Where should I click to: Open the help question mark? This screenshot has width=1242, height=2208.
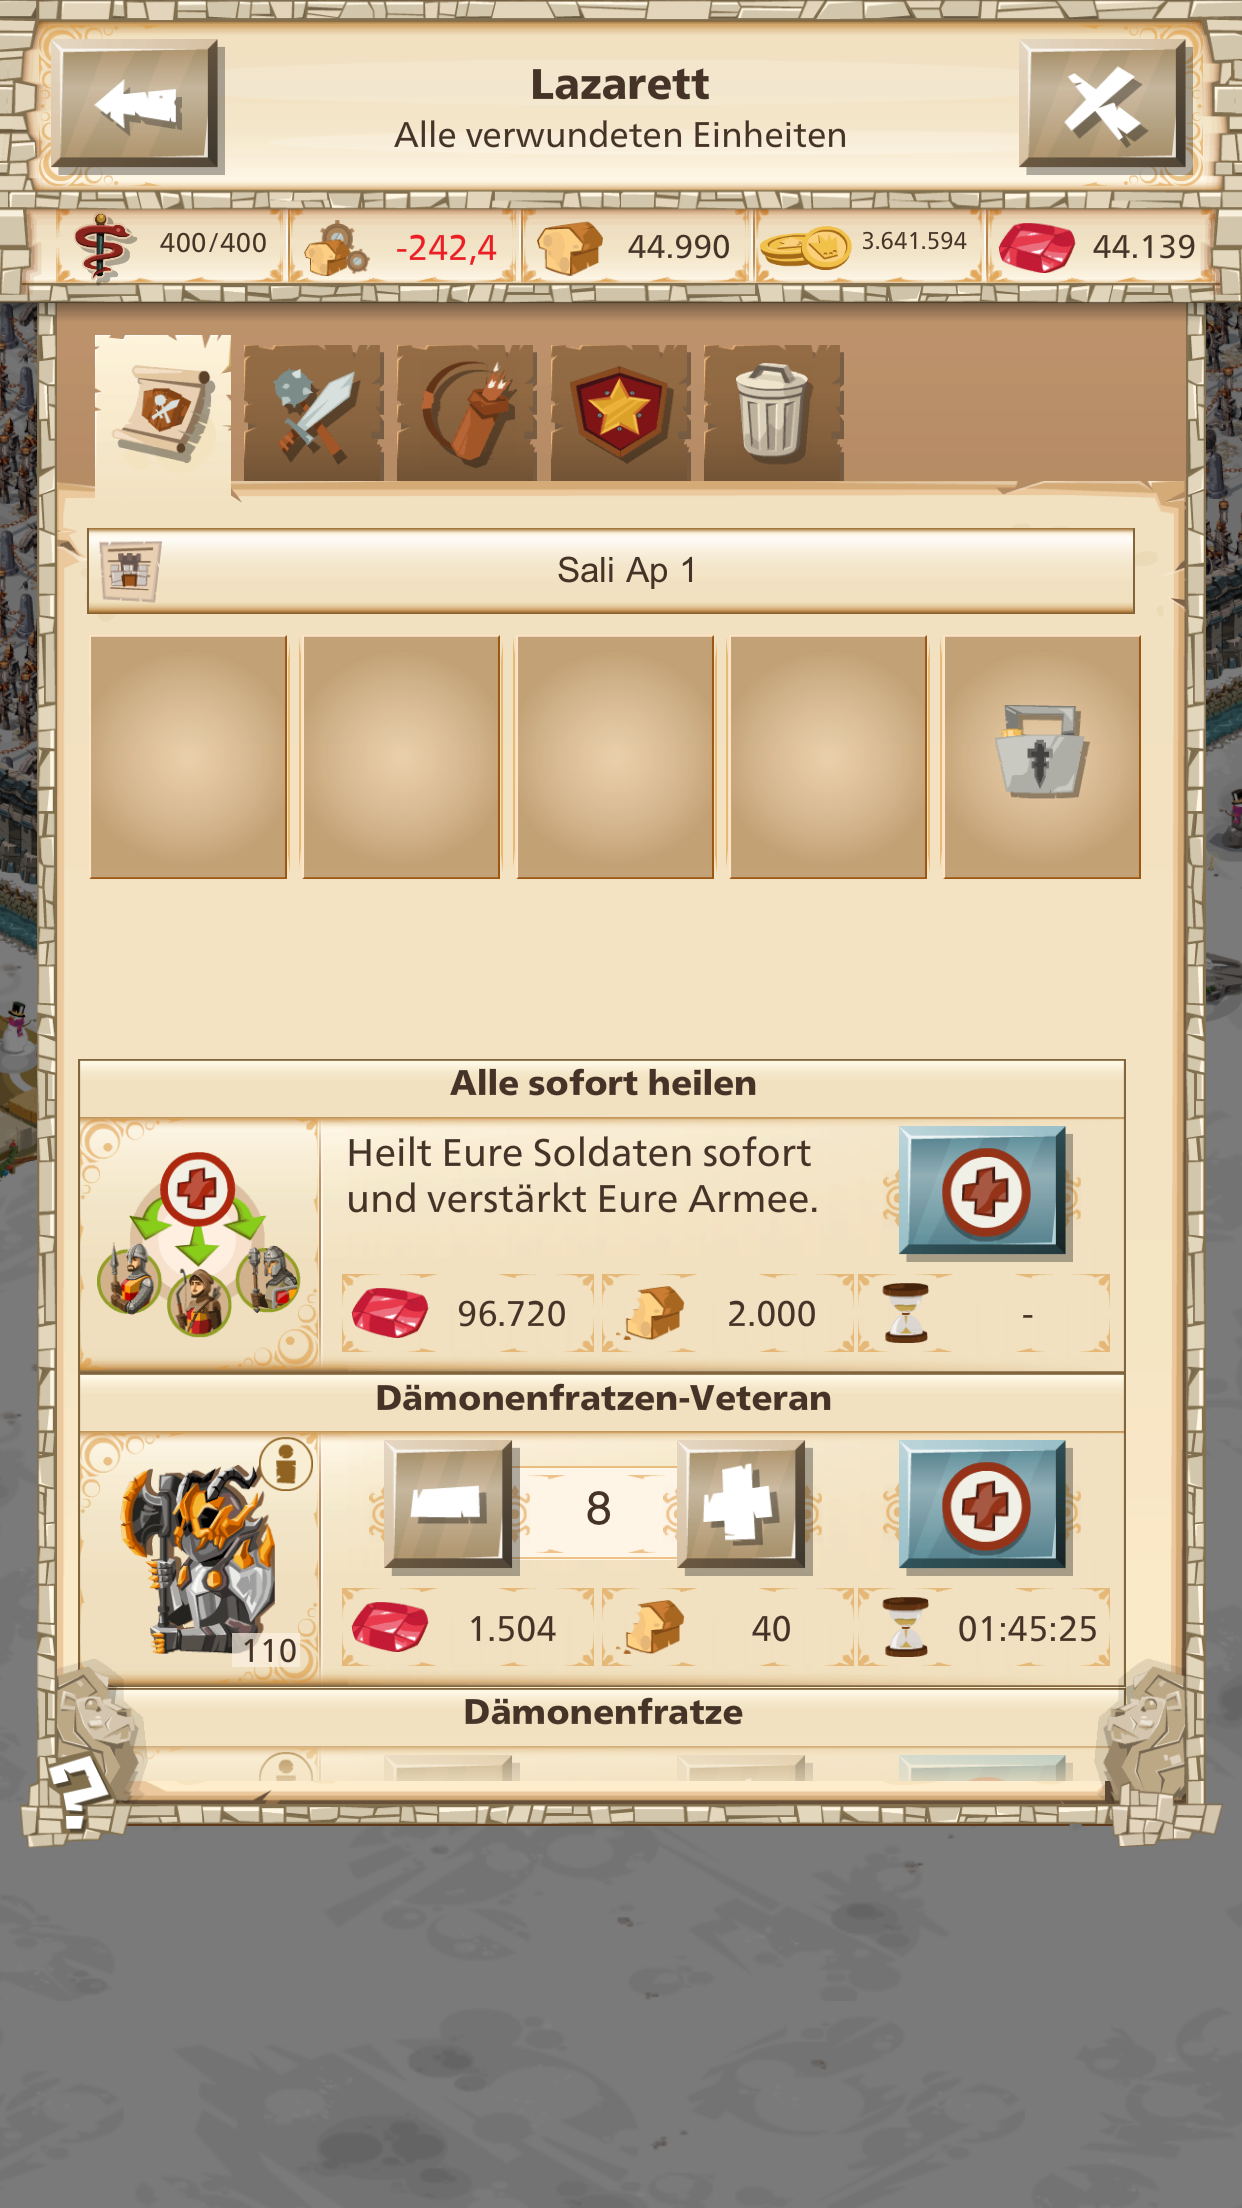pyautogui.click(x=76, y=1794)
